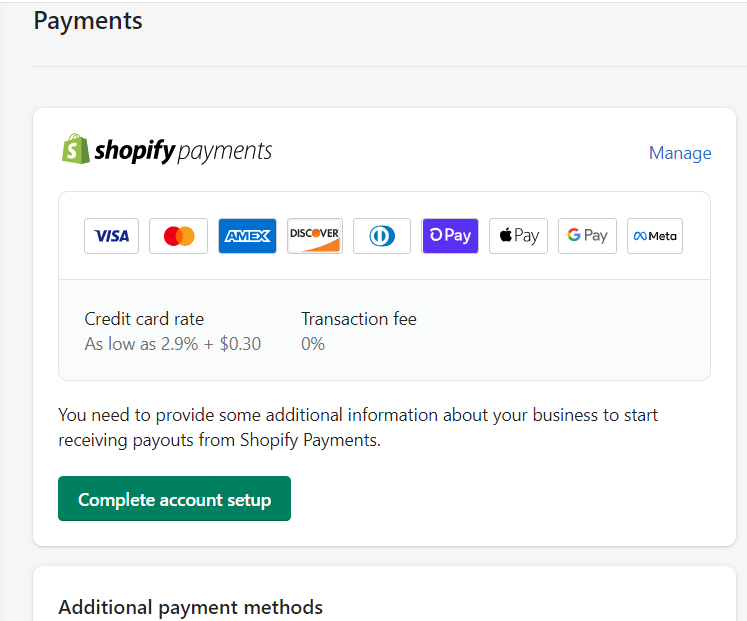Click Complete account setup button
Screen dimensions: 747x621
tap(174, 499)
